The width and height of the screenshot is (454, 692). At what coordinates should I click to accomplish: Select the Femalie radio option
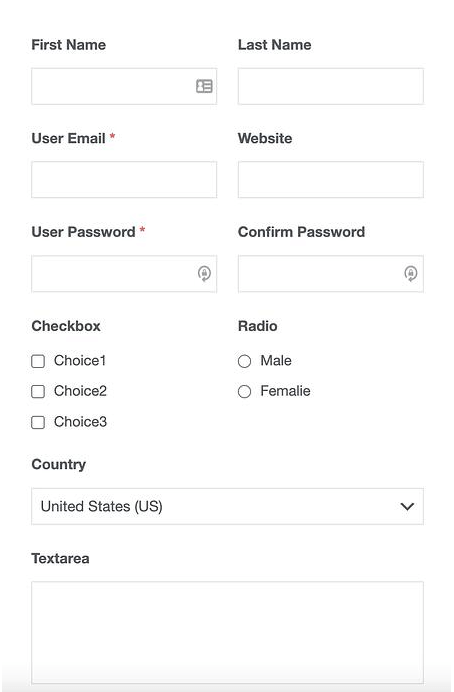pyautogui.click(x=244, y=391)
